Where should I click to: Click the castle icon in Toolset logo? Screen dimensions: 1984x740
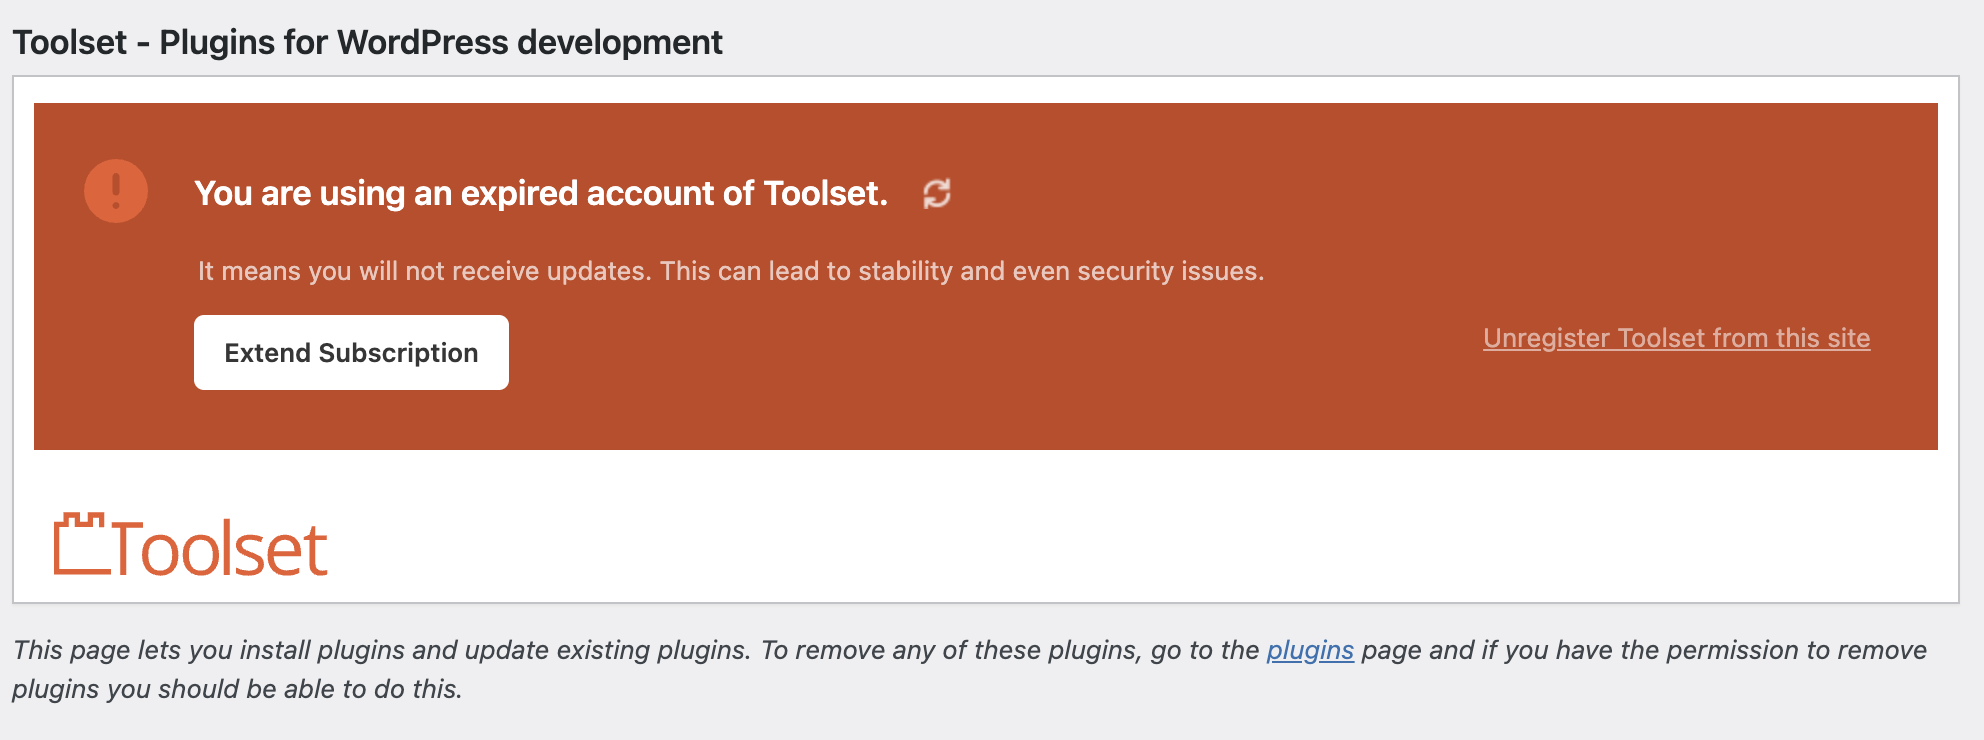pos(81,545)
